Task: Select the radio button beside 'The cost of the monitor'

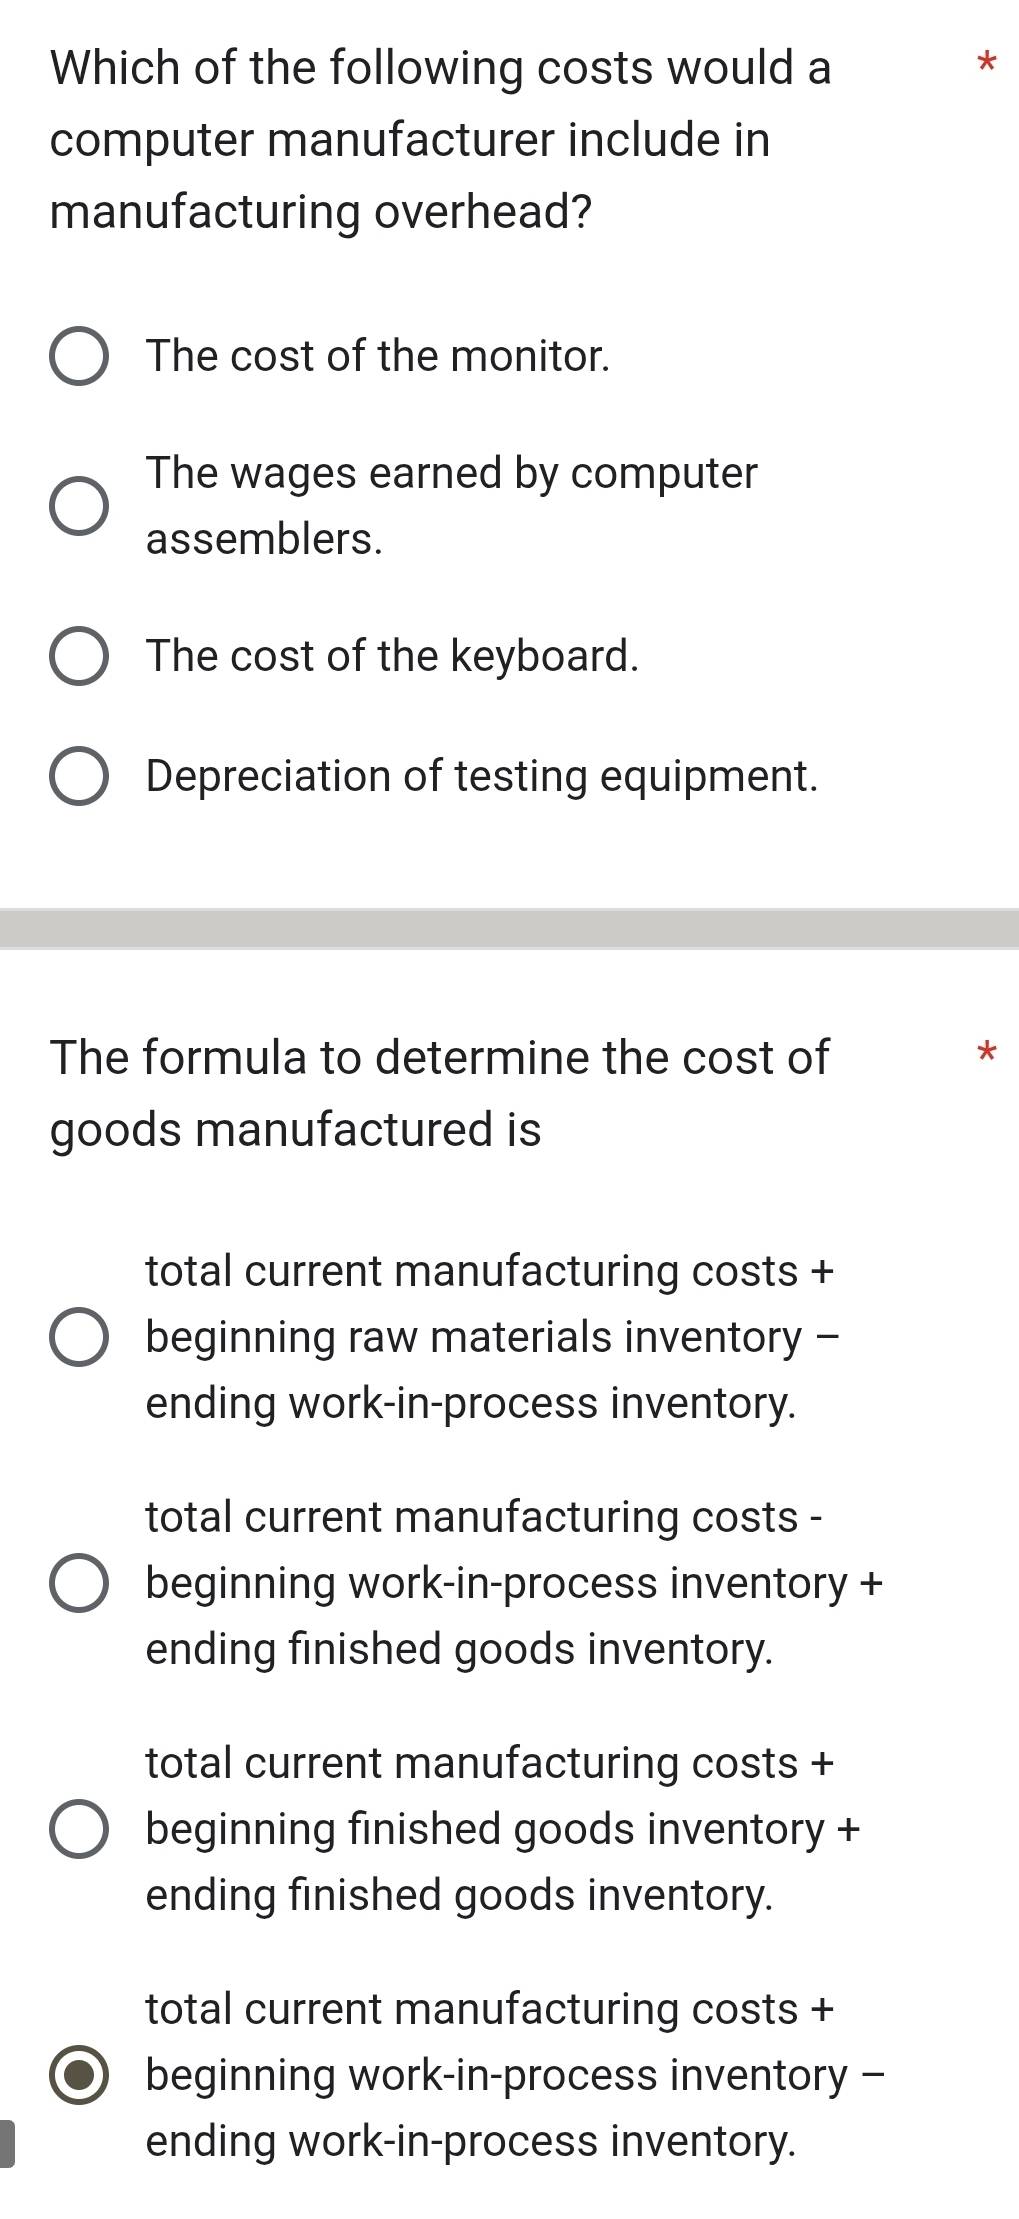Action: tap(79, 356)
